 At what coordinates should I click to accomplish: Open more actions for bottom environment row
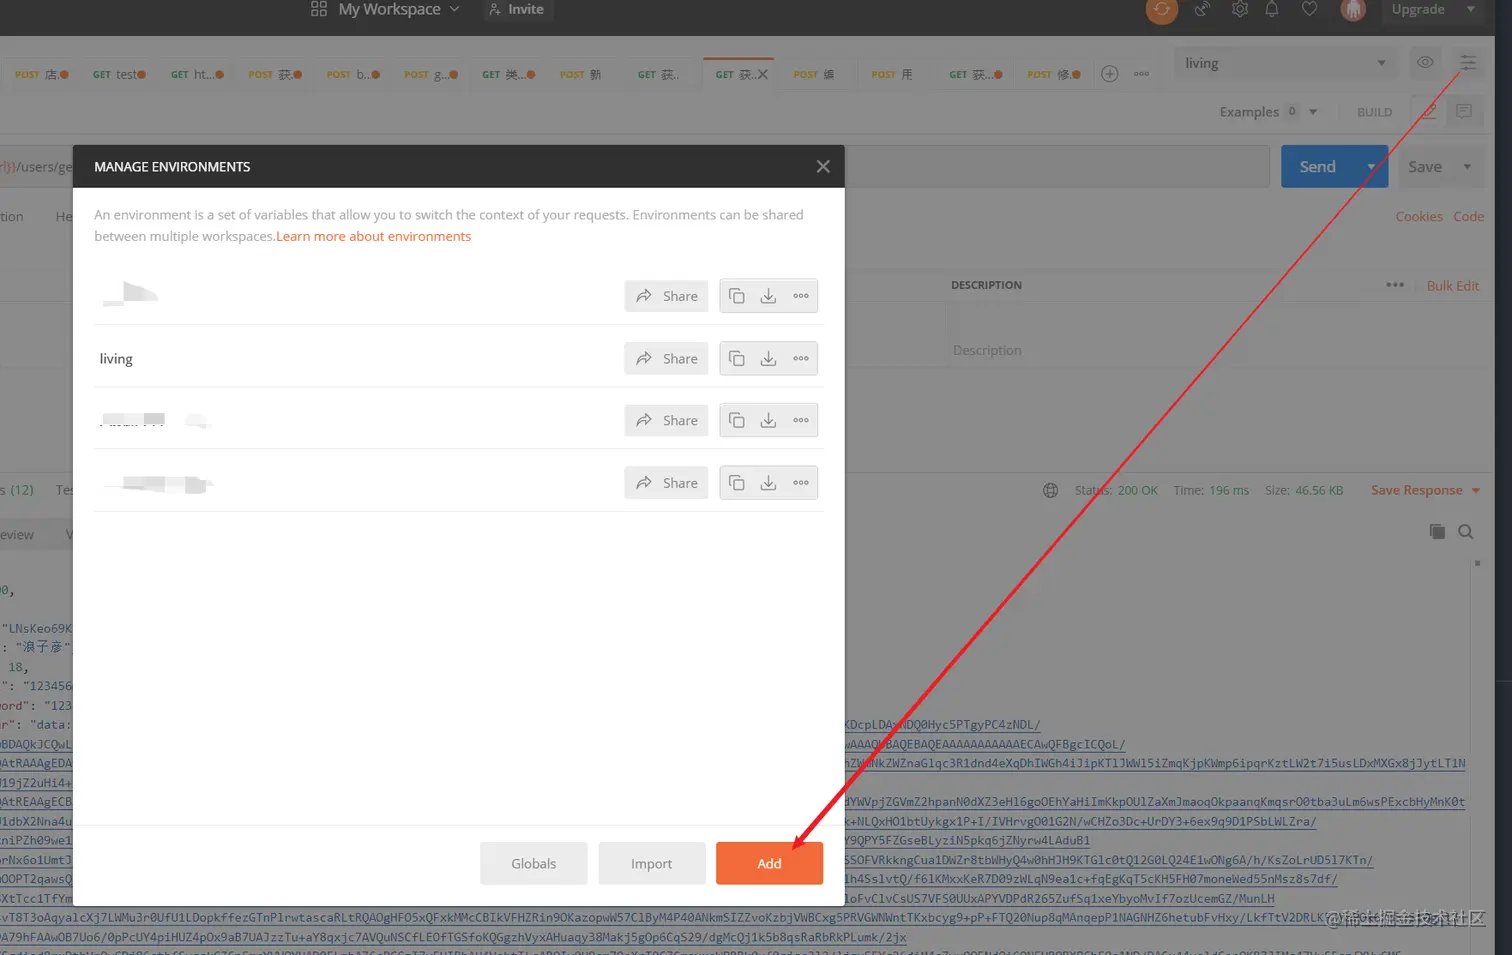tap(801, 483)
